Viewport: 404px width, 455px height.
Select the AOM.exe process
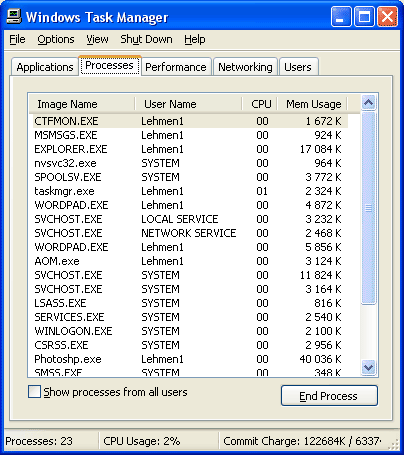190,261
